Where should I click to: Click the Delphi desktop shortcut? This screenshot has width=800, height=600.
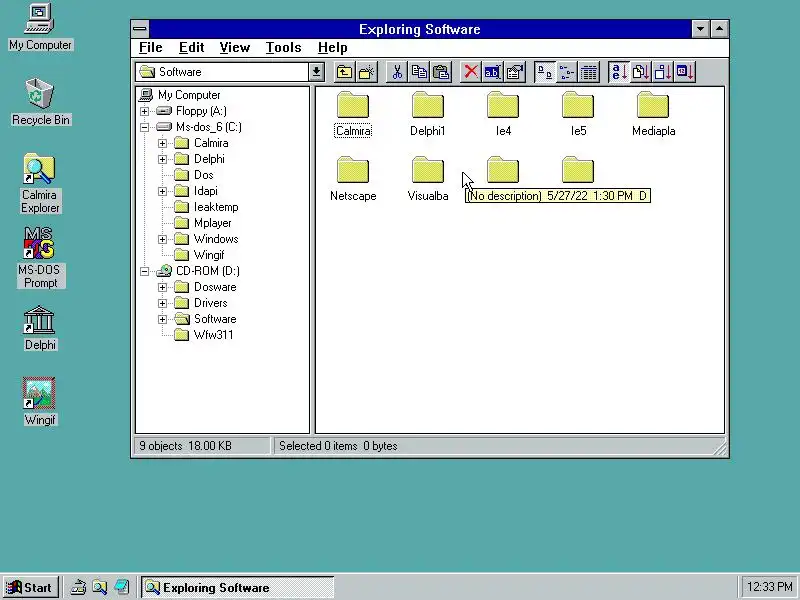click(x=40, y=329)
